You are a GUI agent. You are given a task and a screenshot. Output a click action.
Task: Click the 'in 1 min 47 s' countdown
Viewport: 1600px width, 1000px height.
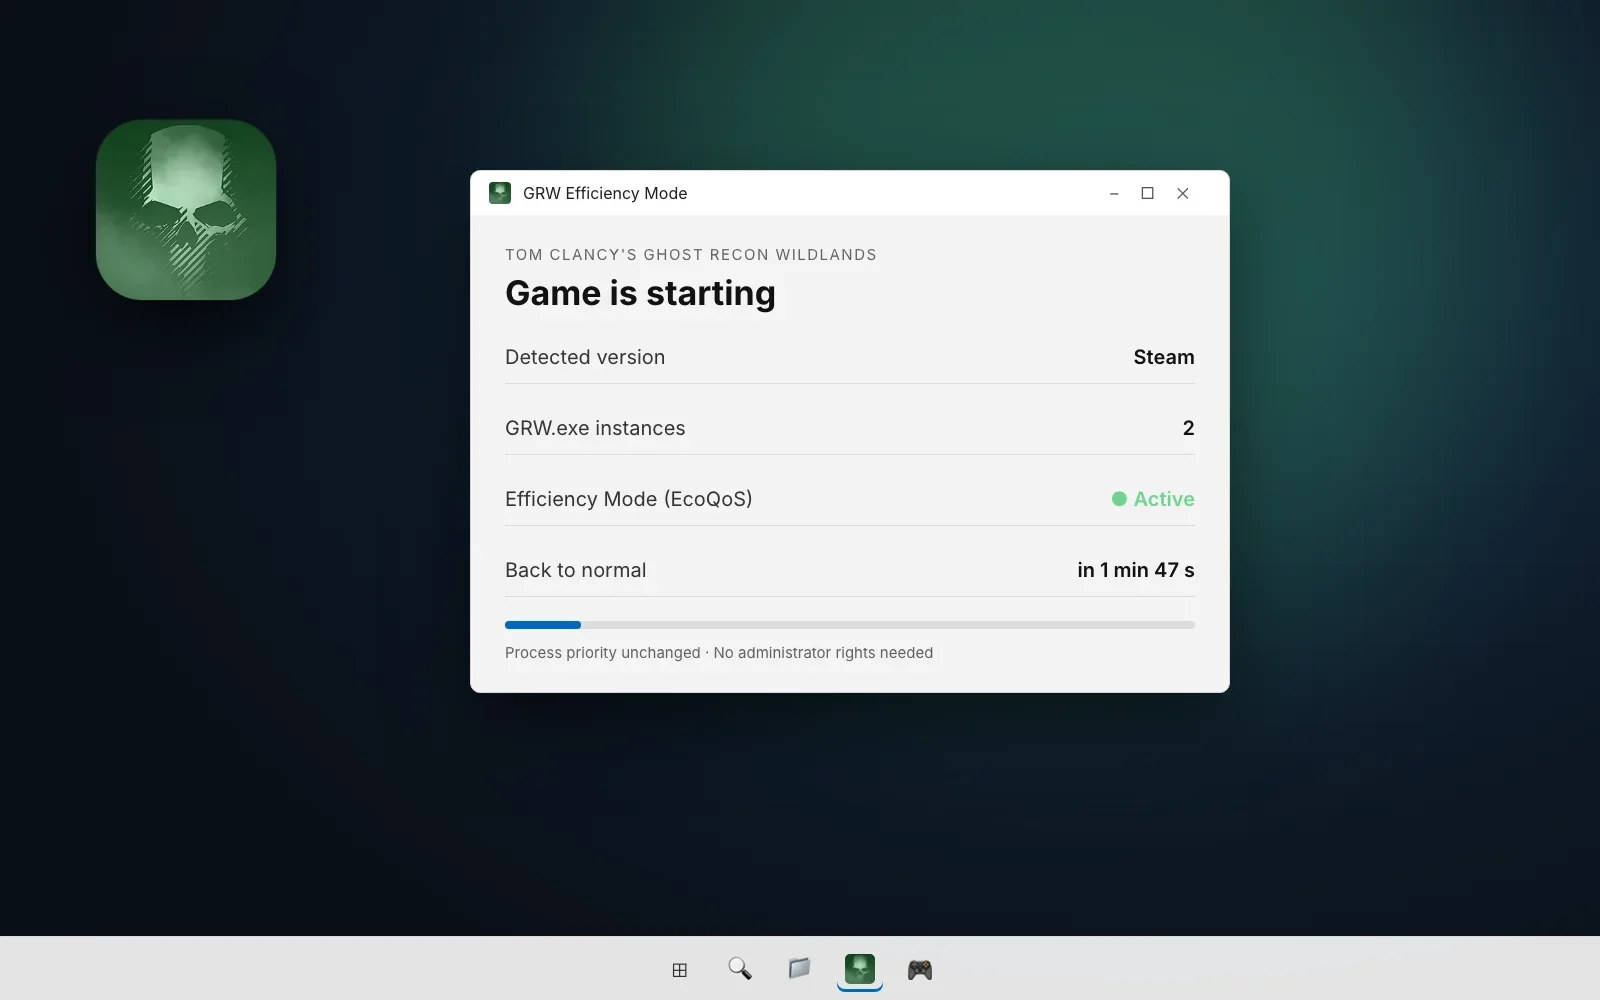click(x=1136, y=570)
